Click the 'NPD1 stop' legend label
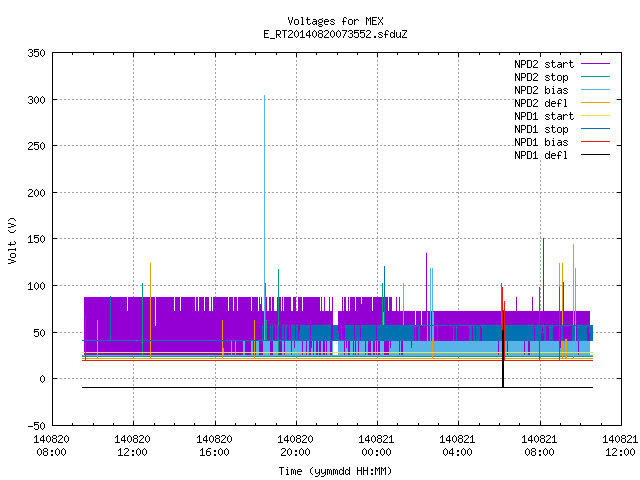Viewport: 640px width, 480px height. pos(541,129)
